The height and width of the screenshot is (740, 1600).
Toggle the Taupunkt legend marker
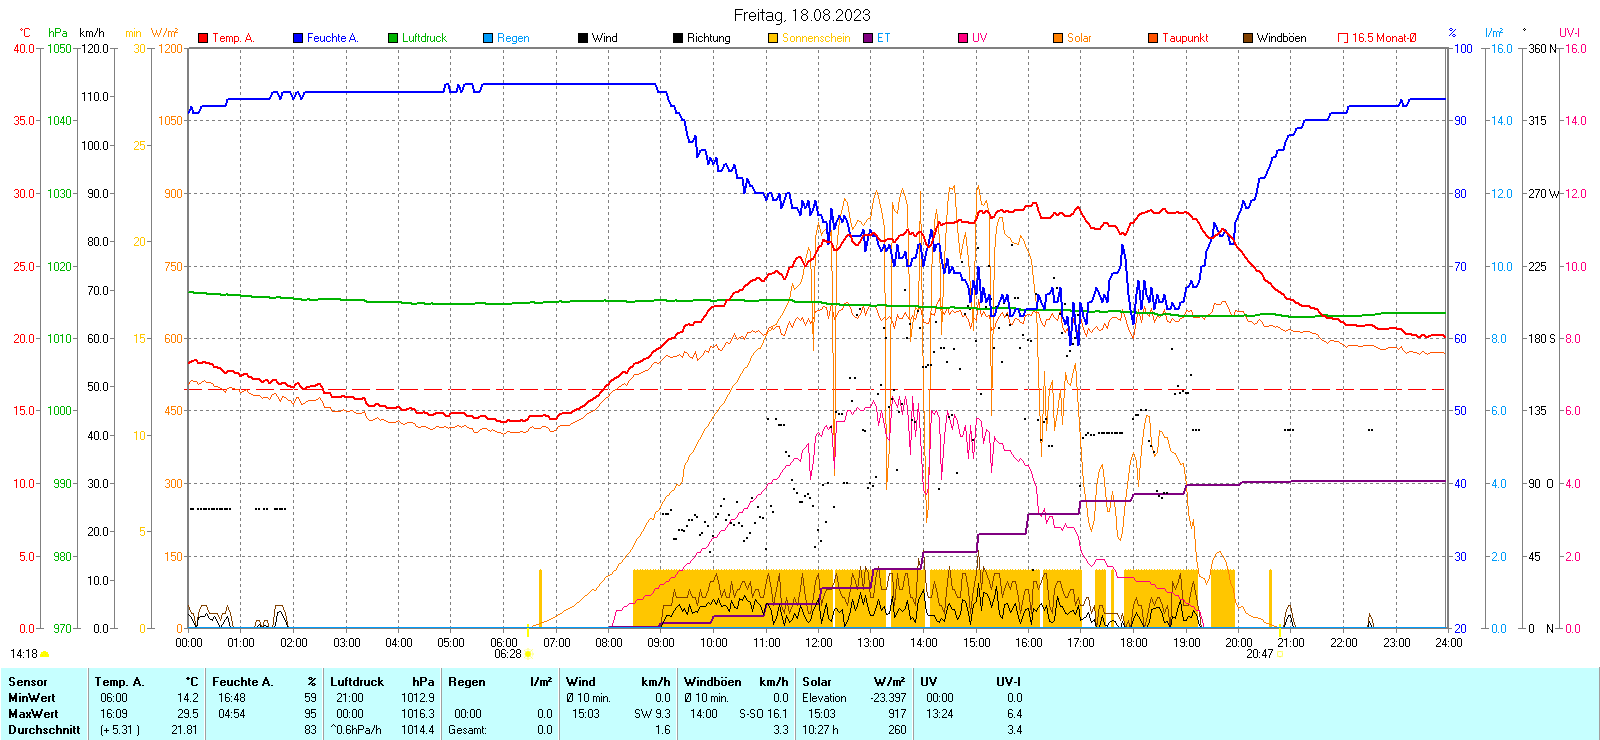(x=1153, y=38)
